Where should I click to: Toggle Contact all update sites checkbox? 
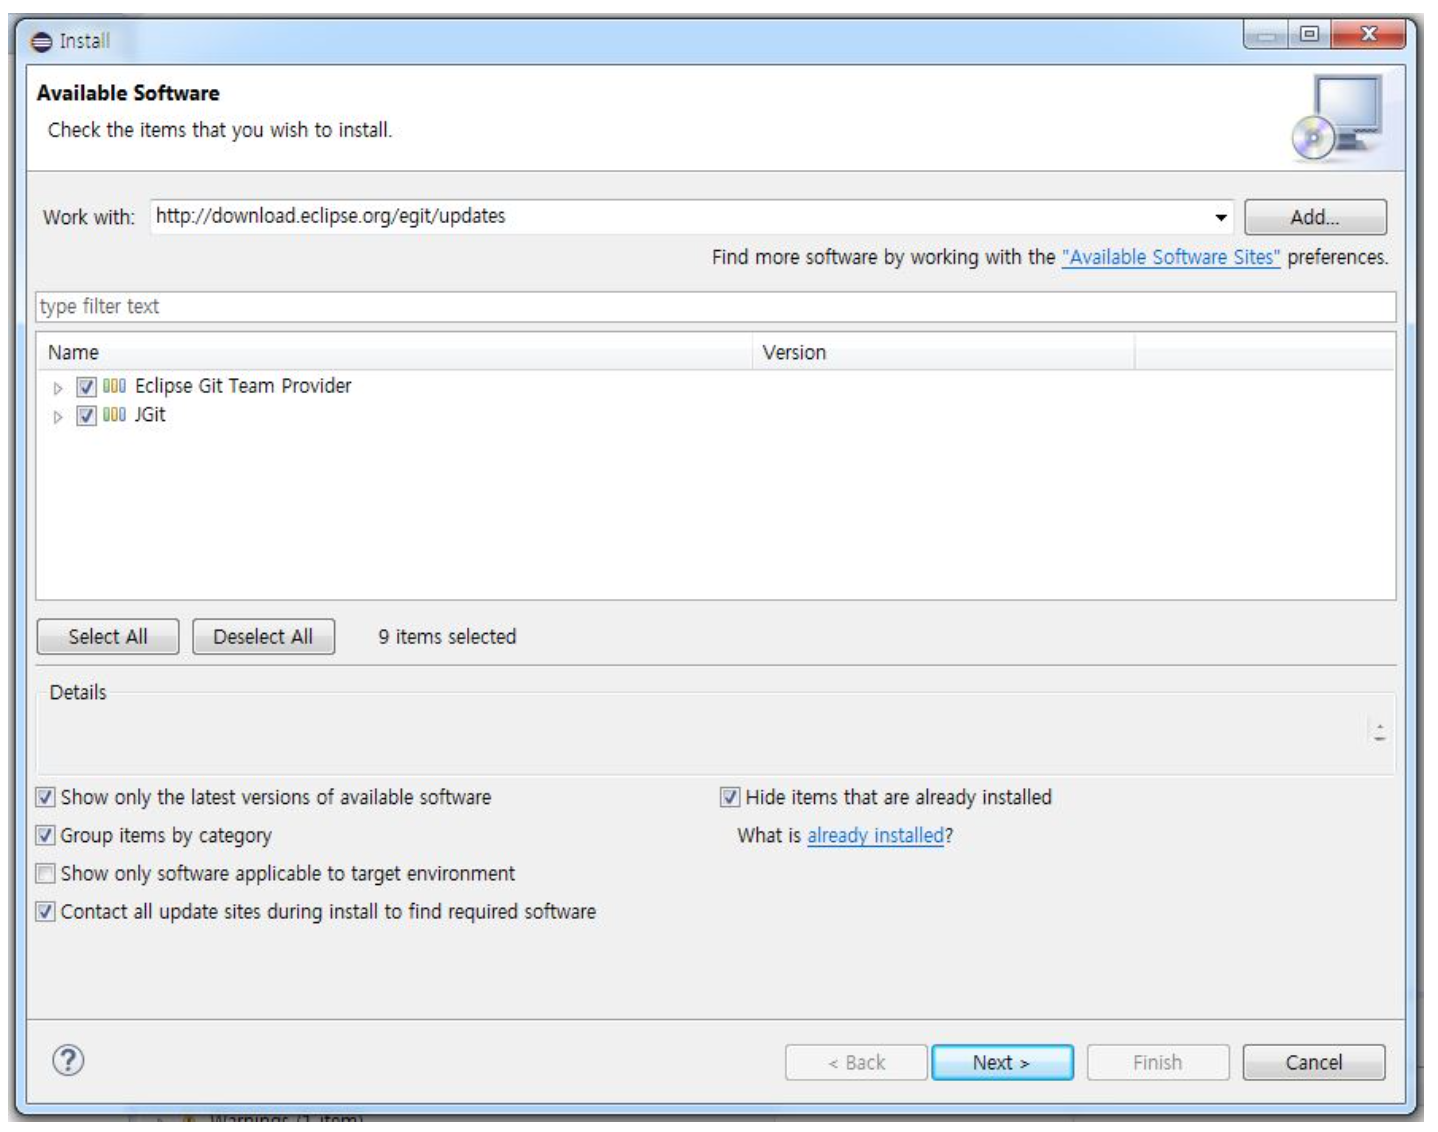[45, 911]
